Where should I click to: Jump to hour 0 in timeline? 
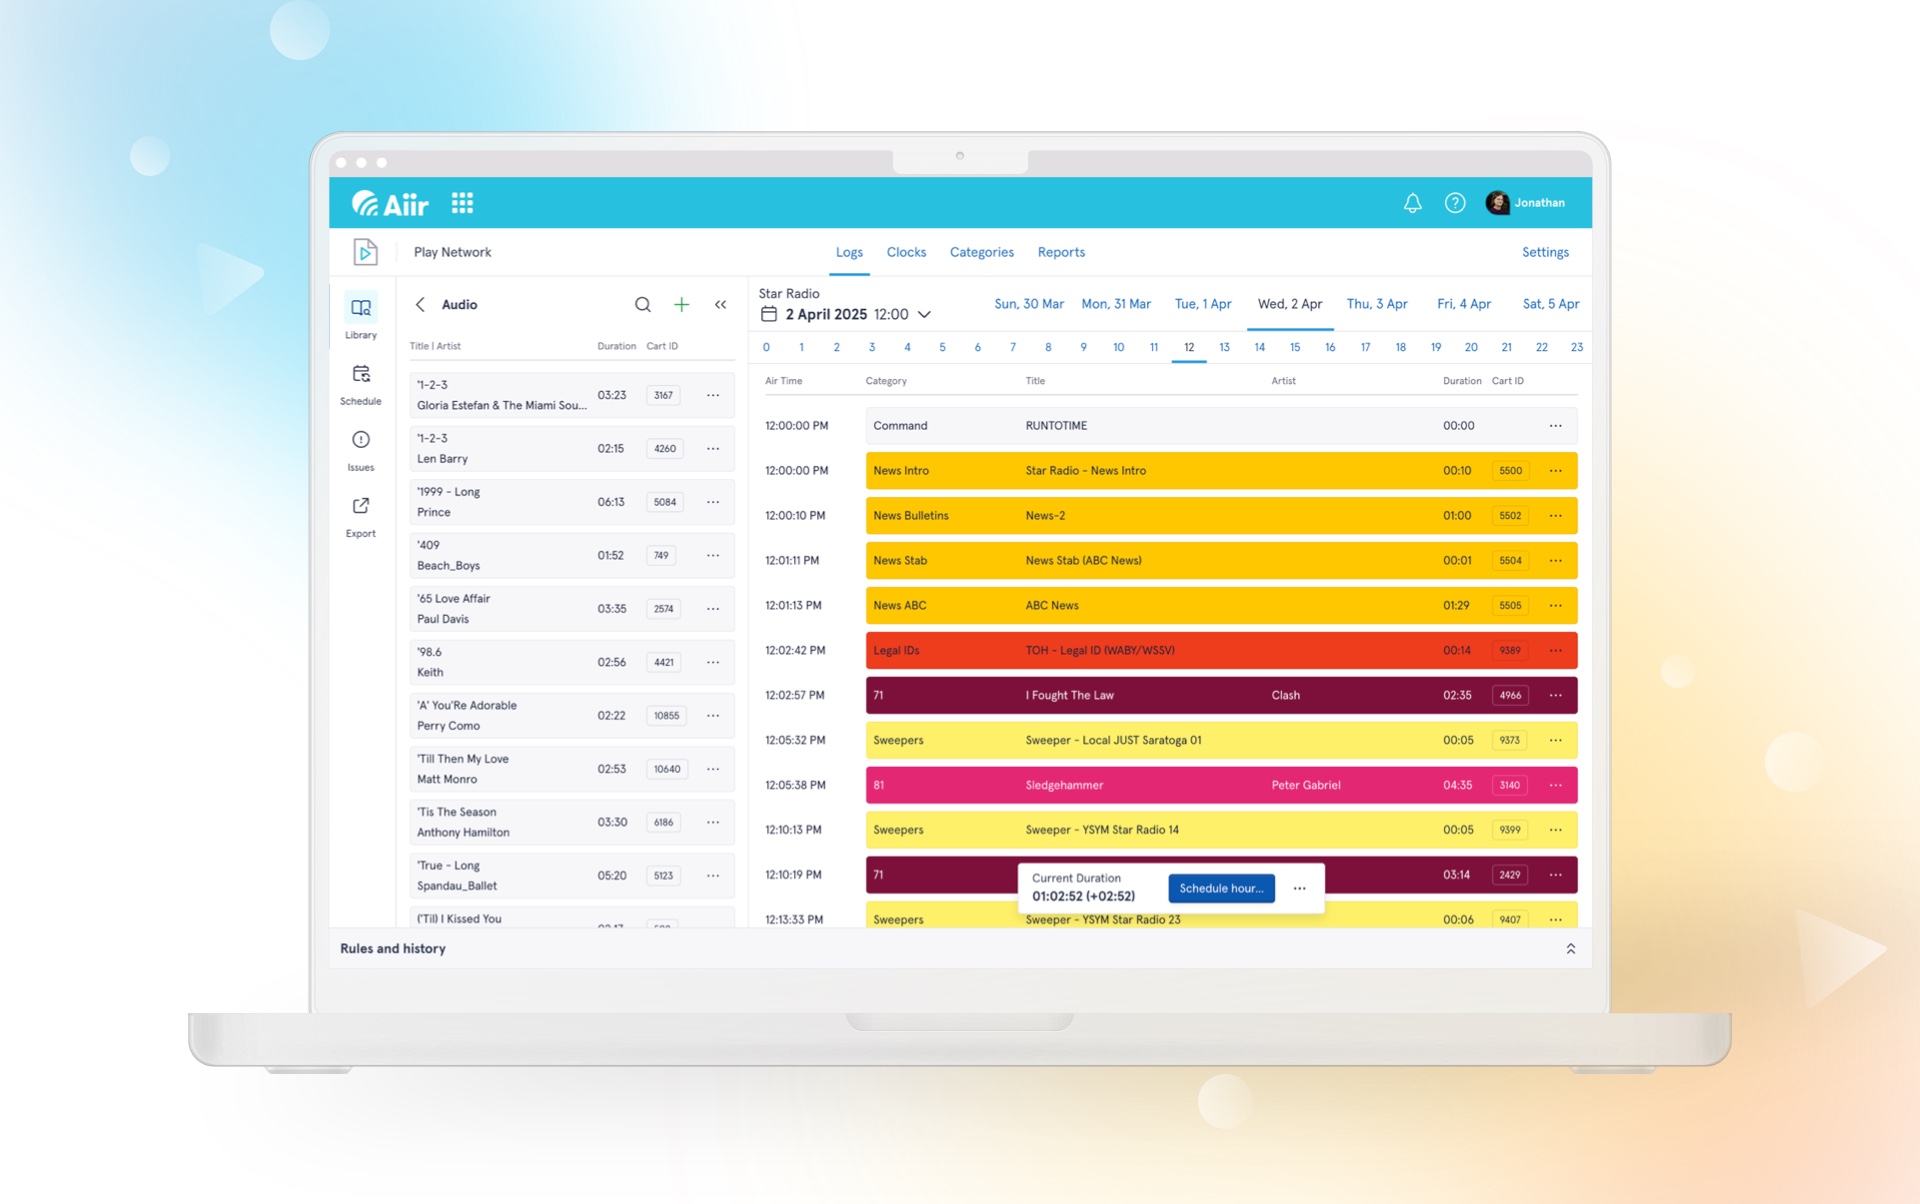coord(766,347)
